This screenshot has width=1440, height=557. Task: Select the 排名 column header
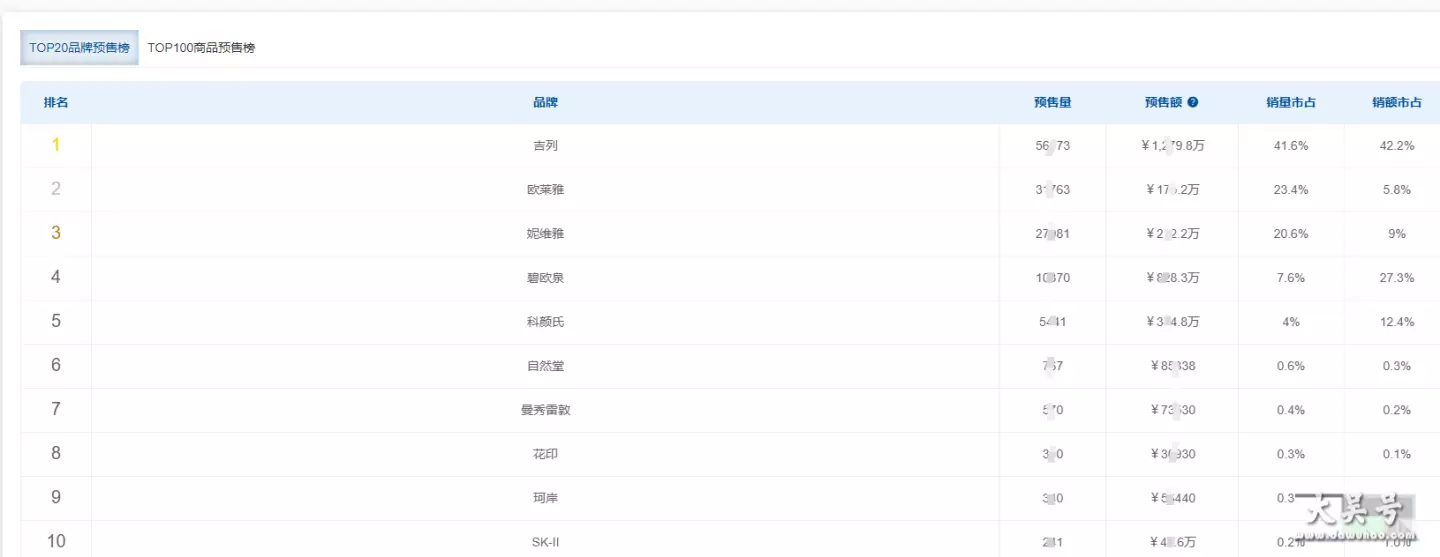click(56, 102)
